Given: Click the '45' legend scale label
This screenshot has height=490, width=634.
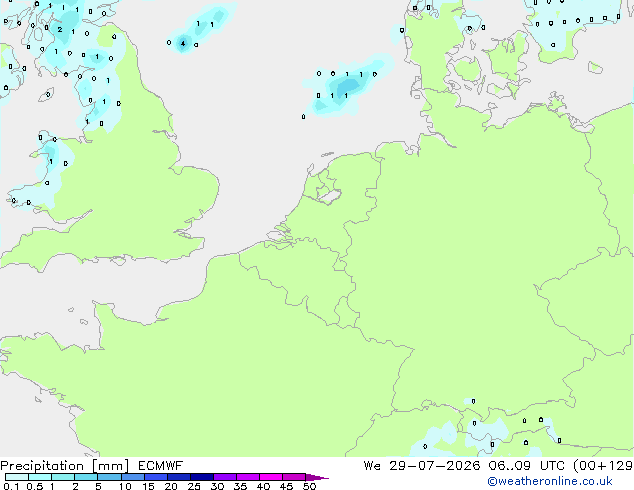Looking at the screenshot, I should (286, 486).
